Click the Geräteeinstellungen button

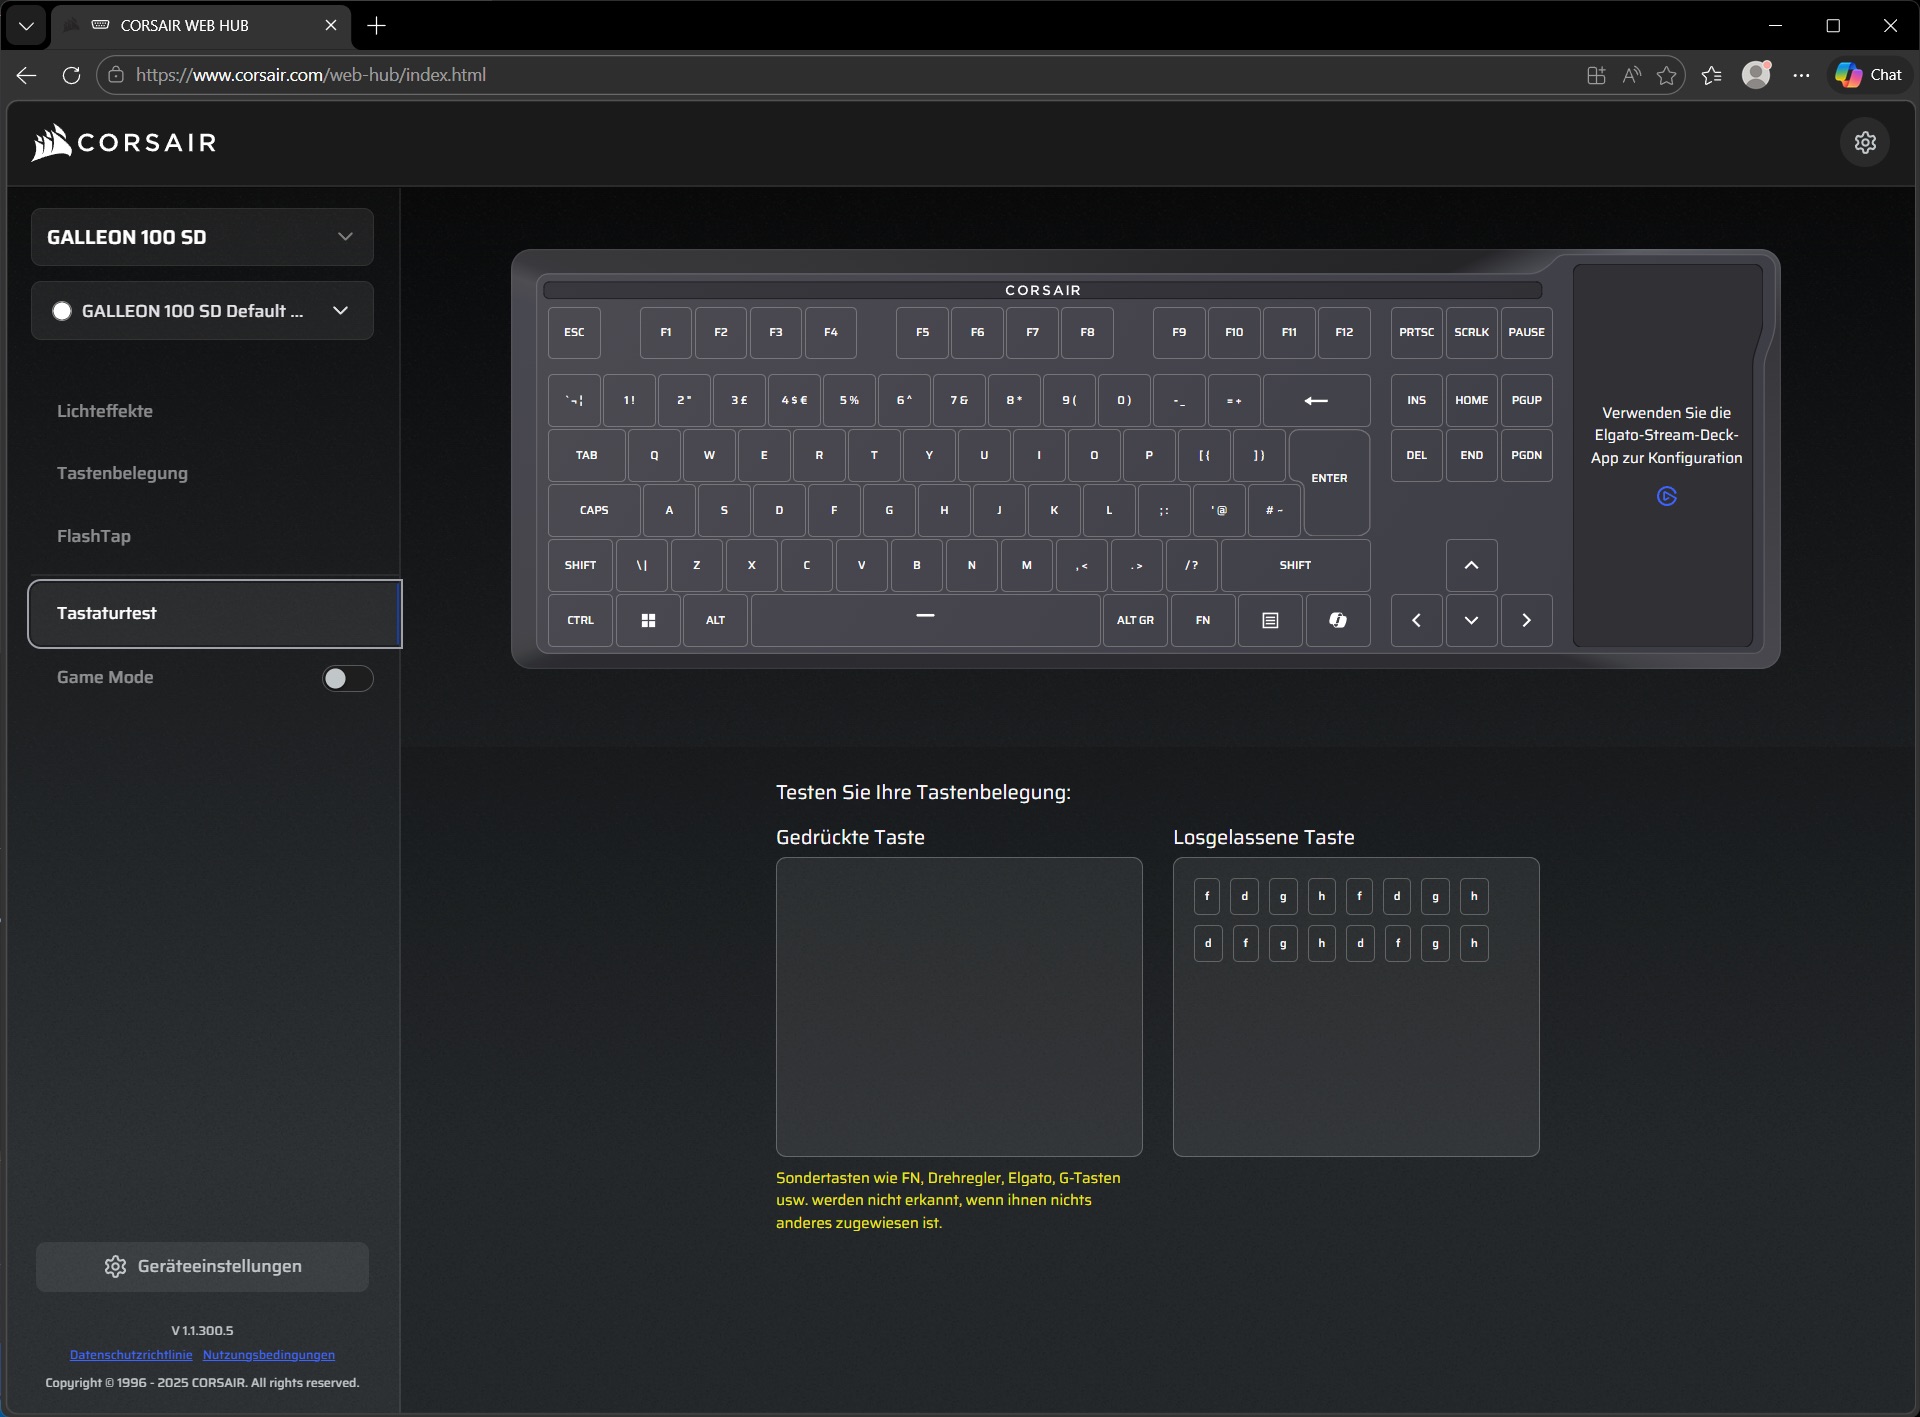coord(202,1266)
